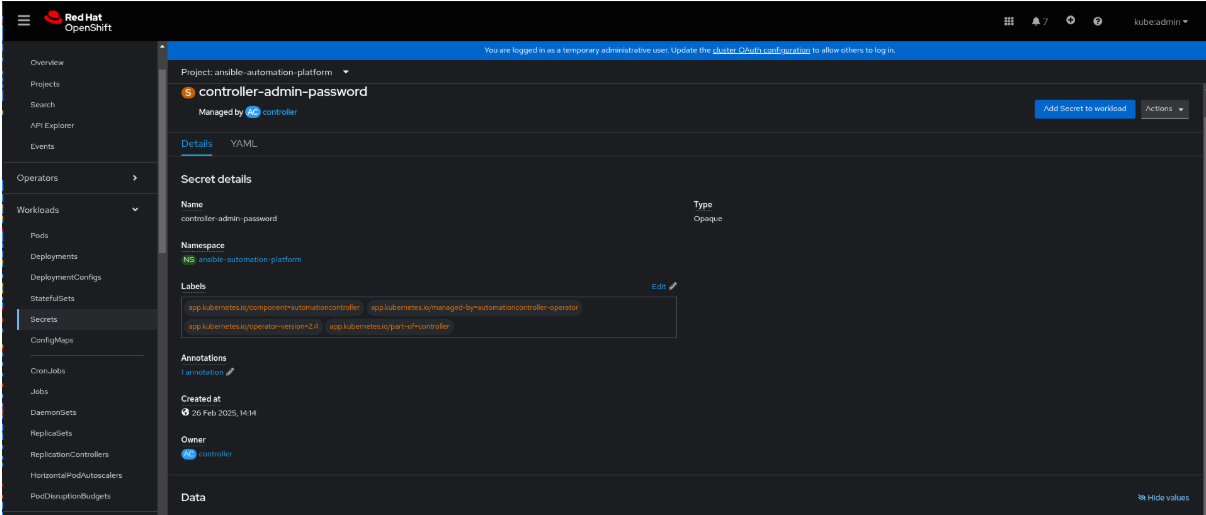
Task: Click the pencil icon beside 1 annotation
Action: (x=231, y=372)
